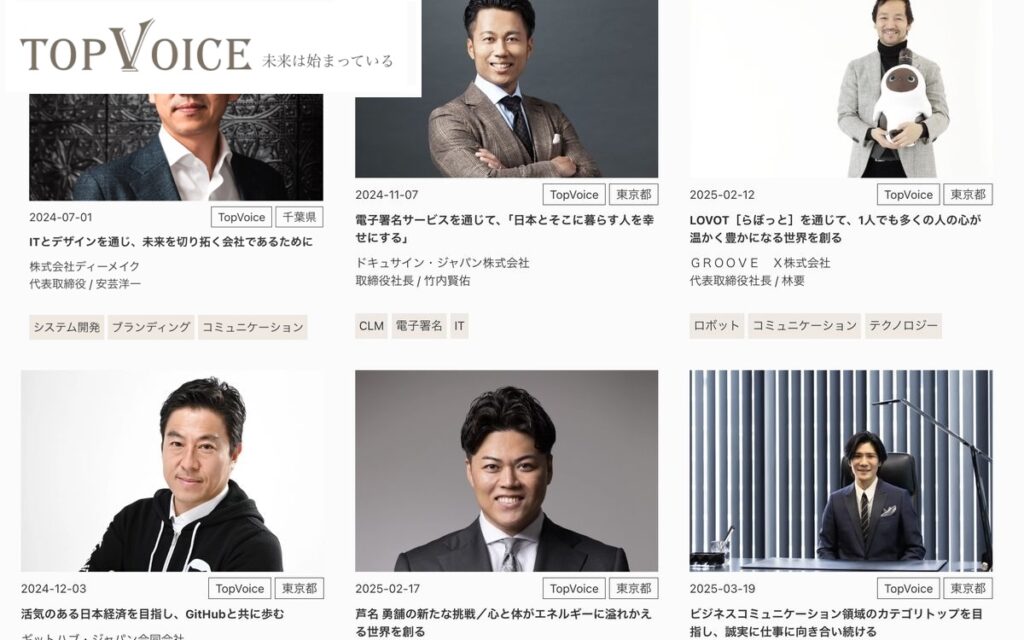Open the GitHubと共に歩む article title

click(x=153, y=614)
